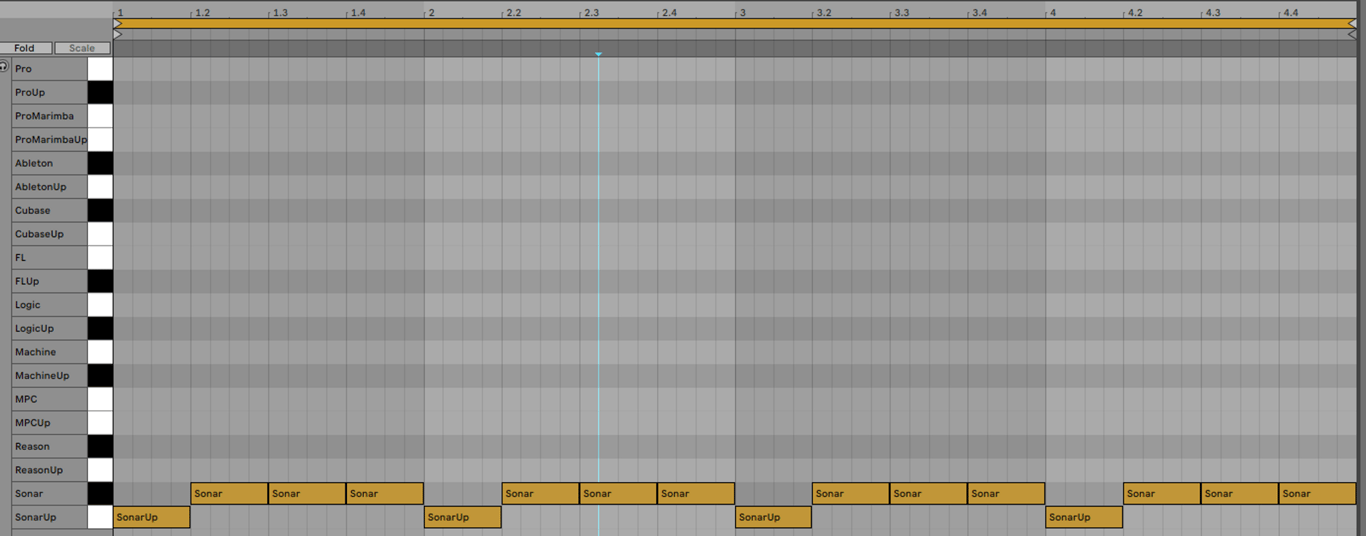Select the Sonar note at 3.2
The width and height of the screenshot is (1366, 536).
(851, 493)
